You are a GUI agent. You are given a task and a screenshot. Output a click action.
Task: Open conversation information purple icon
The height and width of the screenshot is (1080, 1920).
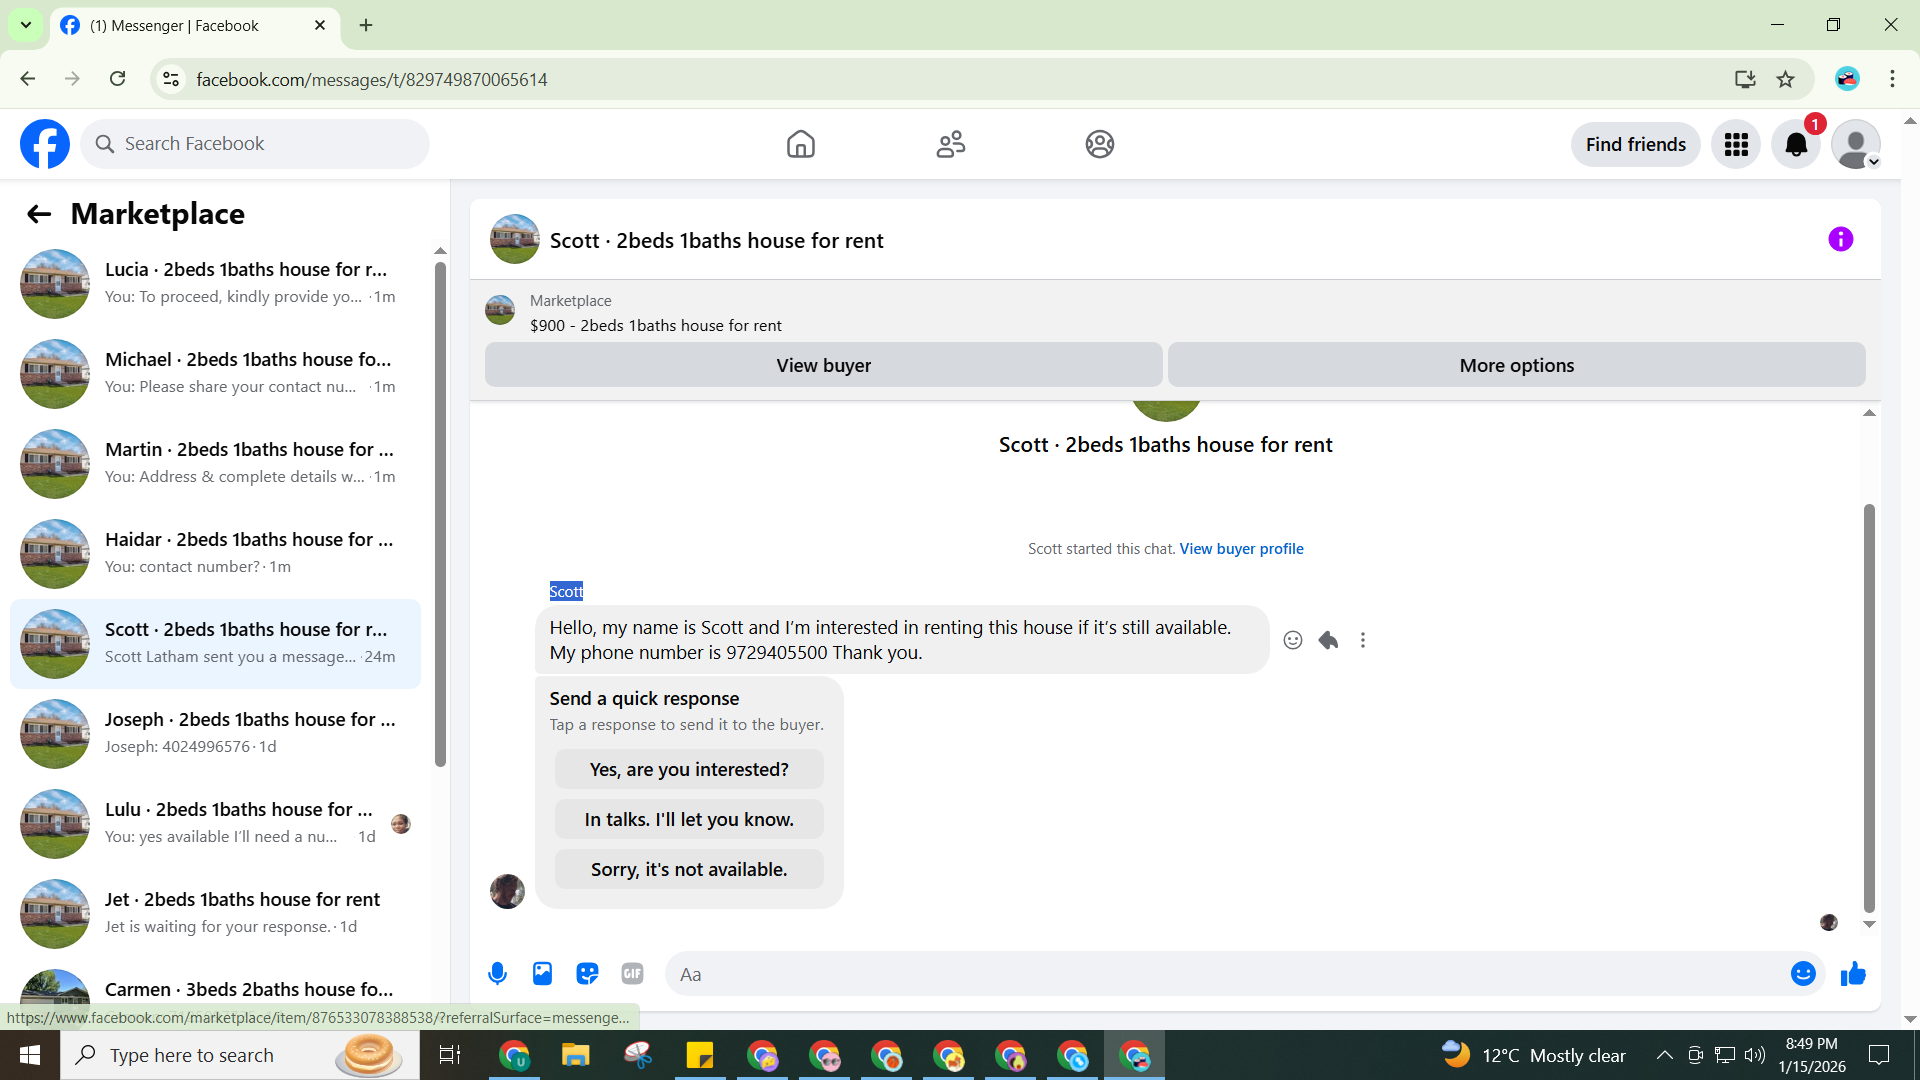click(1840, 240)
